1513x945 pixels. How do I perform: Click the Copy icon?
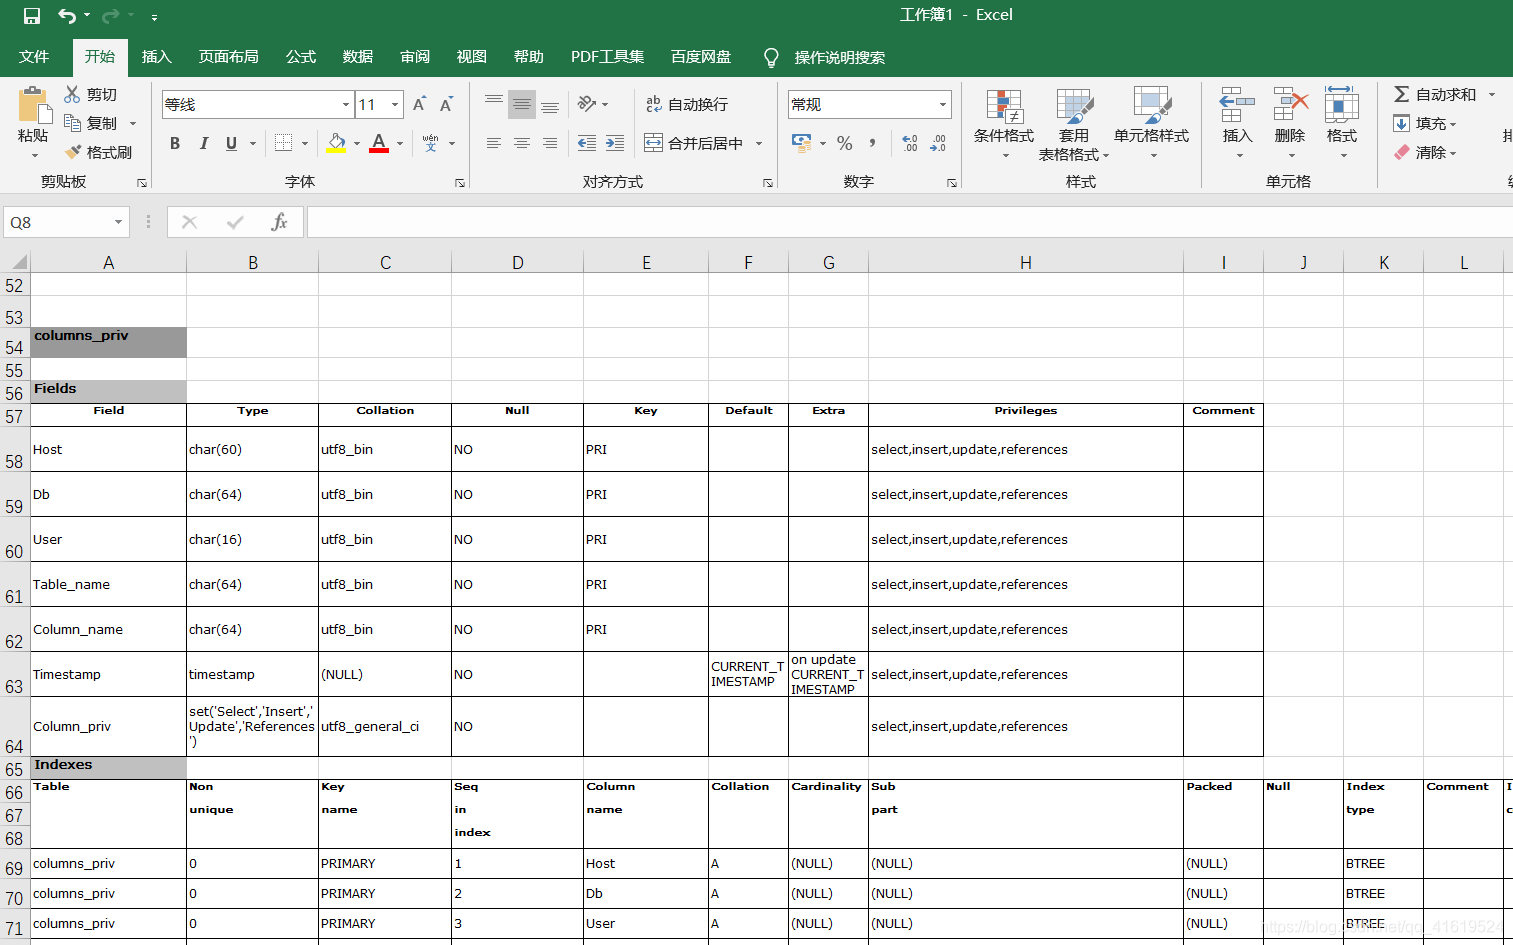pos(72,123)
